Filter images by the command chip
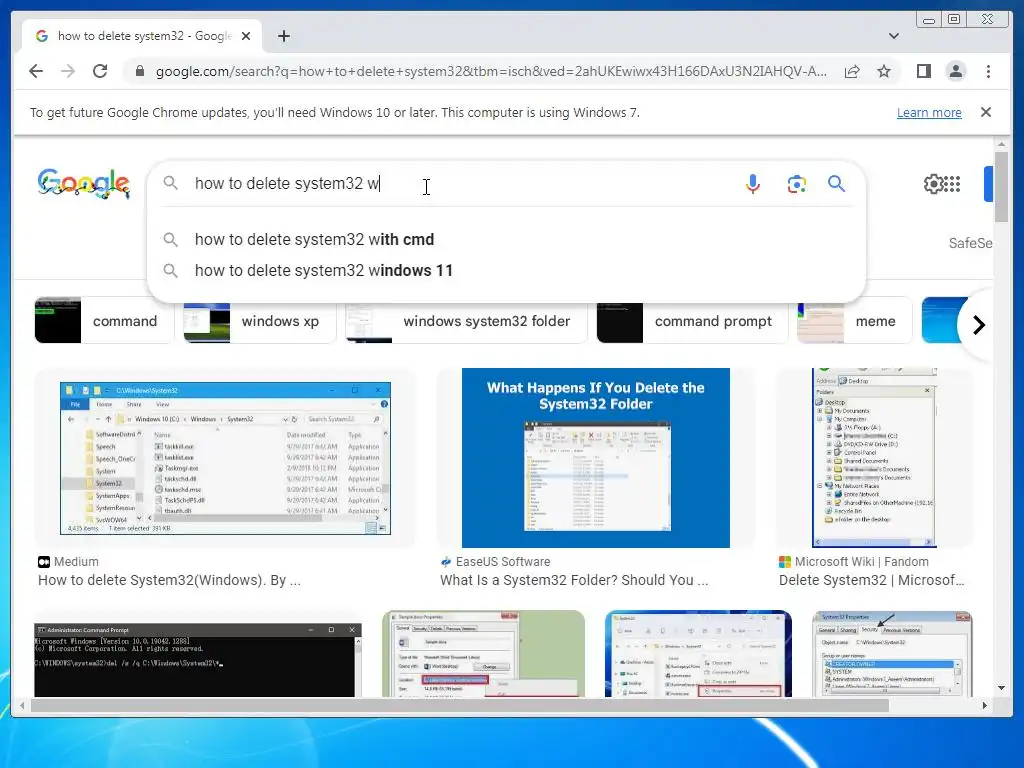This screenshot has width=1024, height=768. [x=104, y=321]
